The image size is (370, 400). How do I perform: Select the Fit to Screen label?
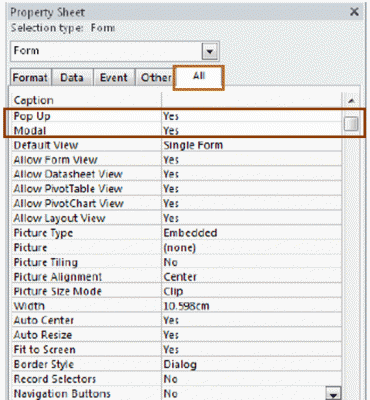pos(44,350)
